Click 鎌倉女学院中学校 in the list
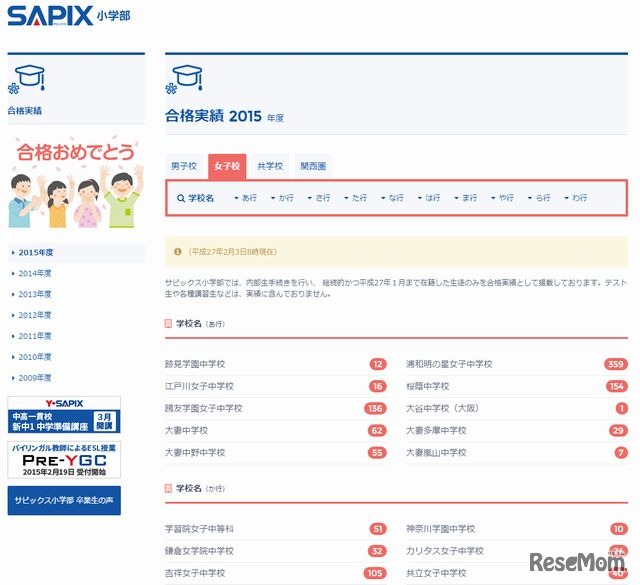The width and height of the screenshot is (640, 585). [x=199, y=551]
